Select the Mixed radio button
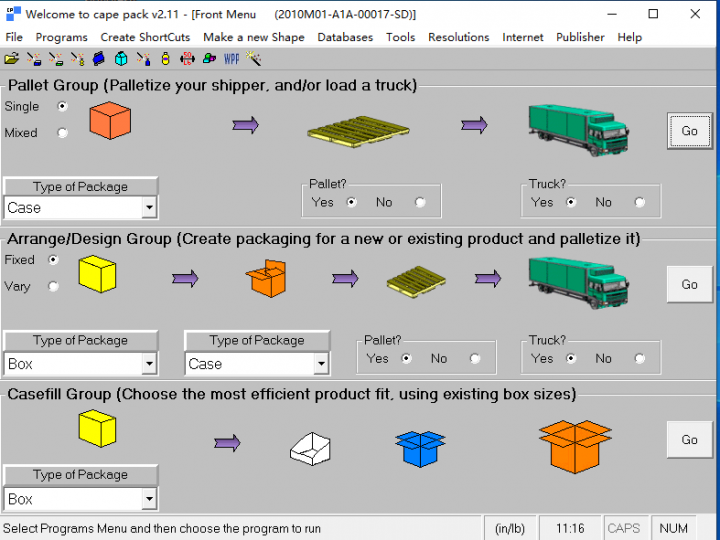720x540 pixels. tap(63, 133)
